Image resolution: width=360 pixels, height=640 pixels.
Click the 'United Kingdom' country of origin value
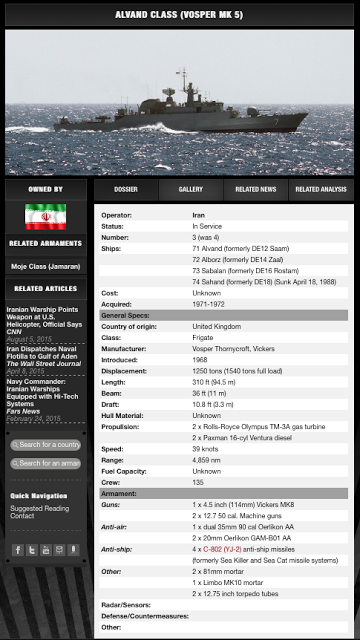(216, 327)
